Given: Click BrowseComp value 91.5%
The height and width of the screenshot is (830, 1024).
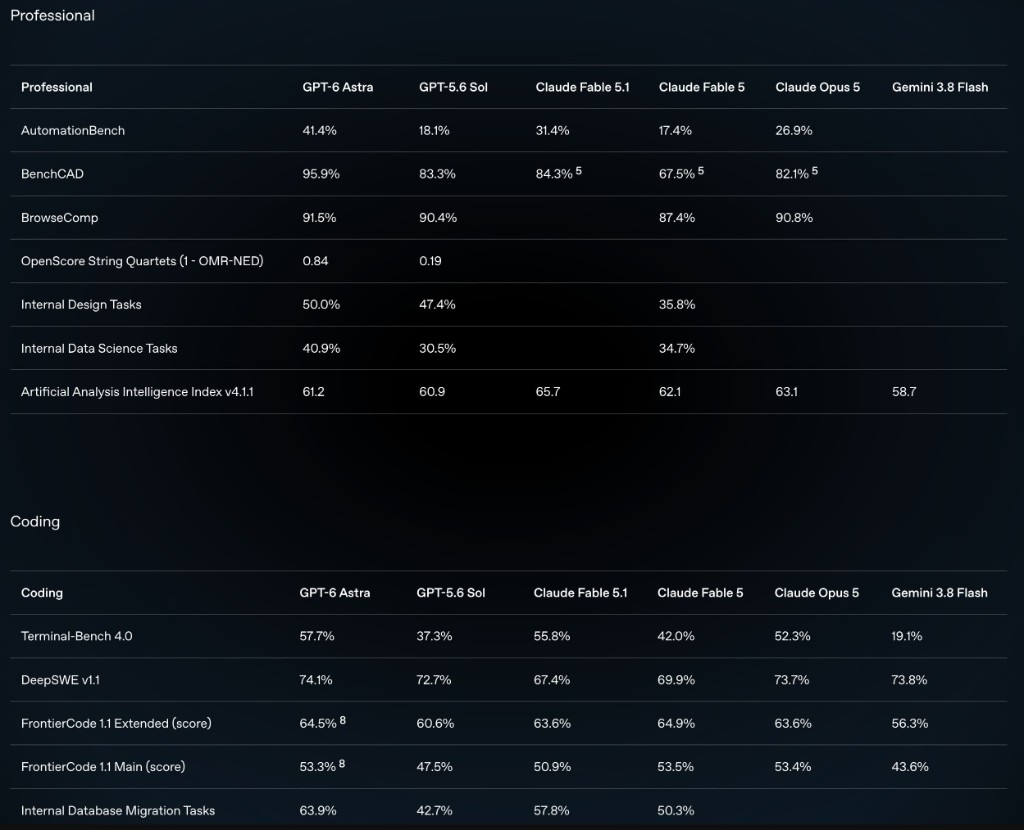Looking at the screenshot, I should coord(319,218).
